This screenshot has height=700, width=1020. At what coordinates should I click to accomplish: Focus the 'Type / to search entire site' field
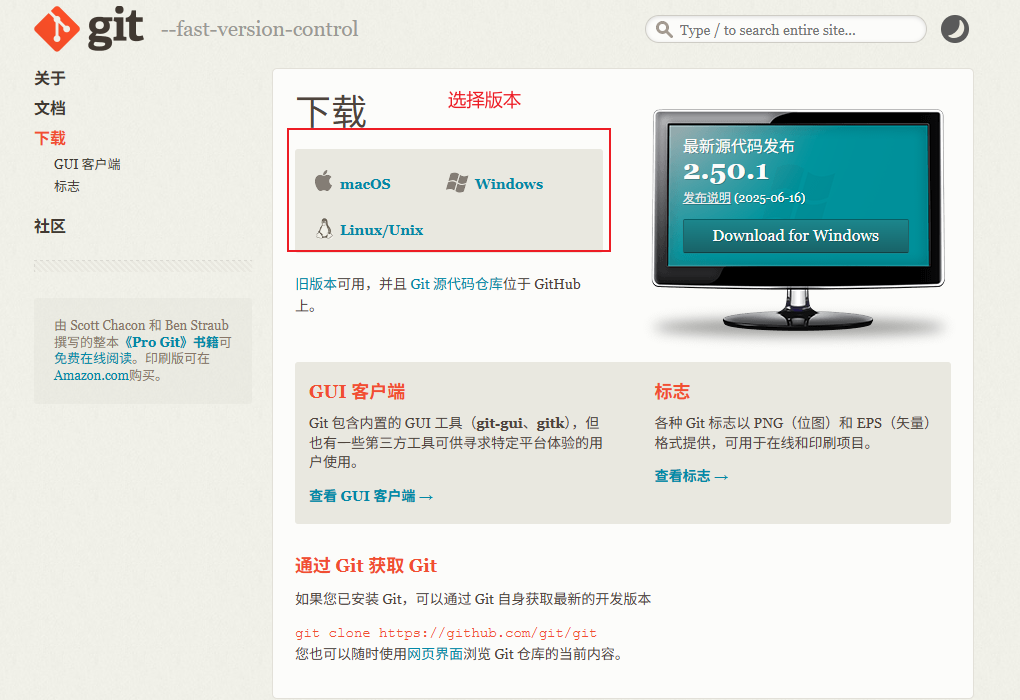click(x=786, y=30)
